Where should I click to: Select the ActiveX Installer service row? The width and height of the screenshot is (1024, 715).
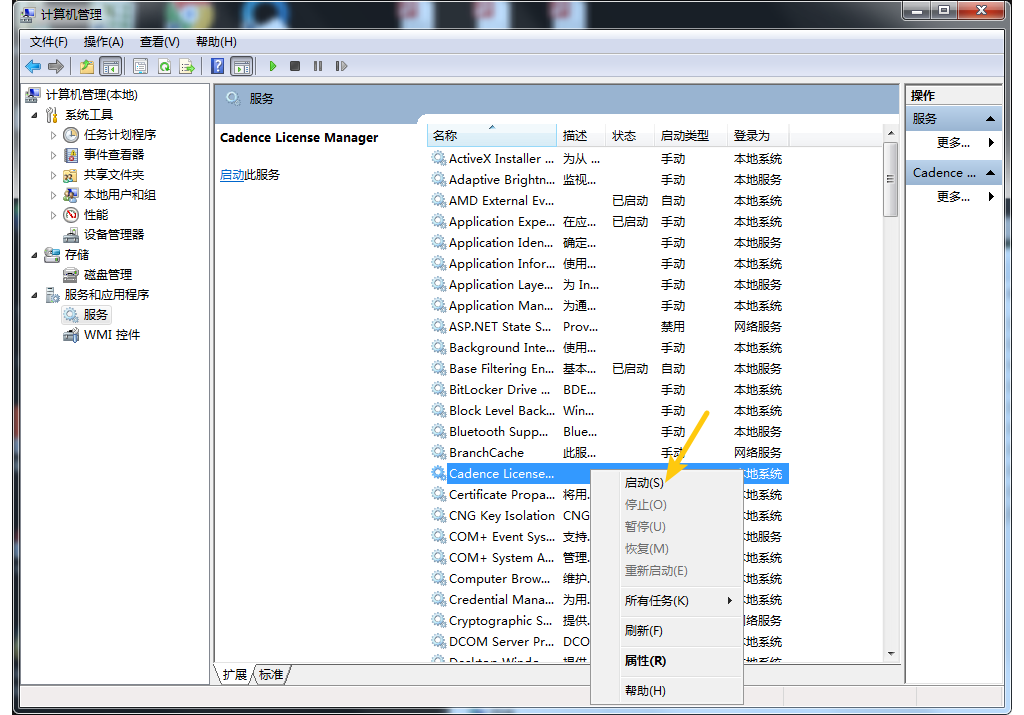point(609,159)
